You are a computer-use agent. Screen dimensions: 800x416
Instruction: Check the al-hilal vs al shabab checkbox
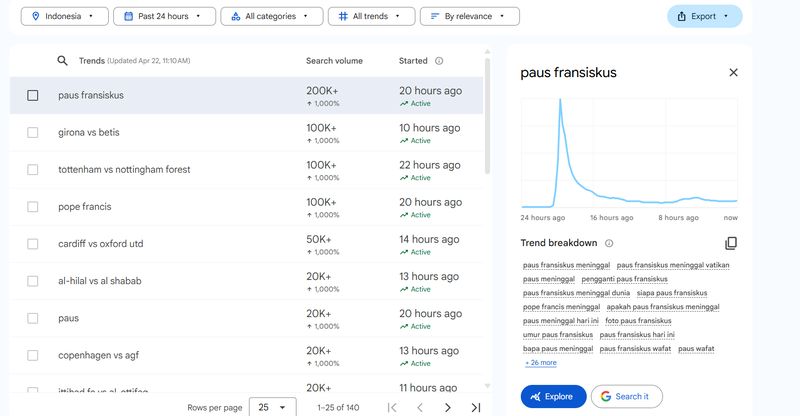tap(33, 281)
